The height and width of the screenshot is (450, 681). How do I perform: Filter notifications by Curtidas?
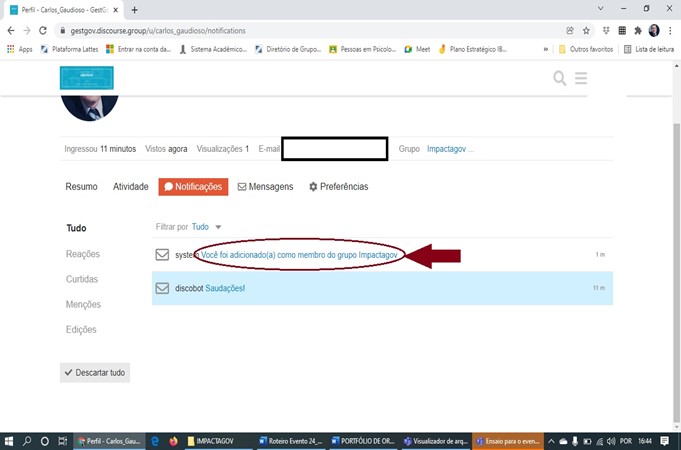coord(82,279)
